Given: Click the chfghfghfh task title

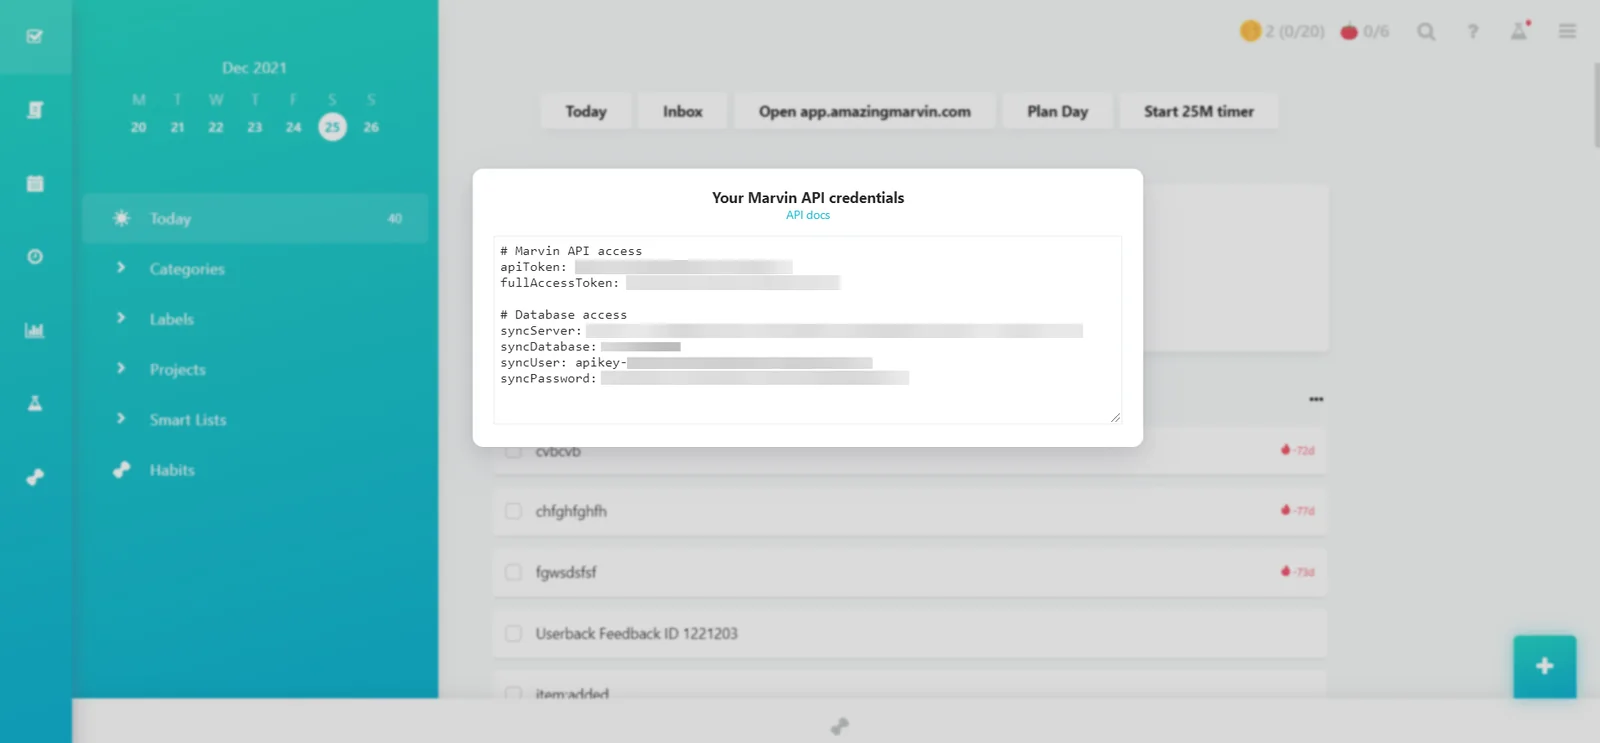Looking at the screenshot, I should pyautogui.click(x=571, y=511).
